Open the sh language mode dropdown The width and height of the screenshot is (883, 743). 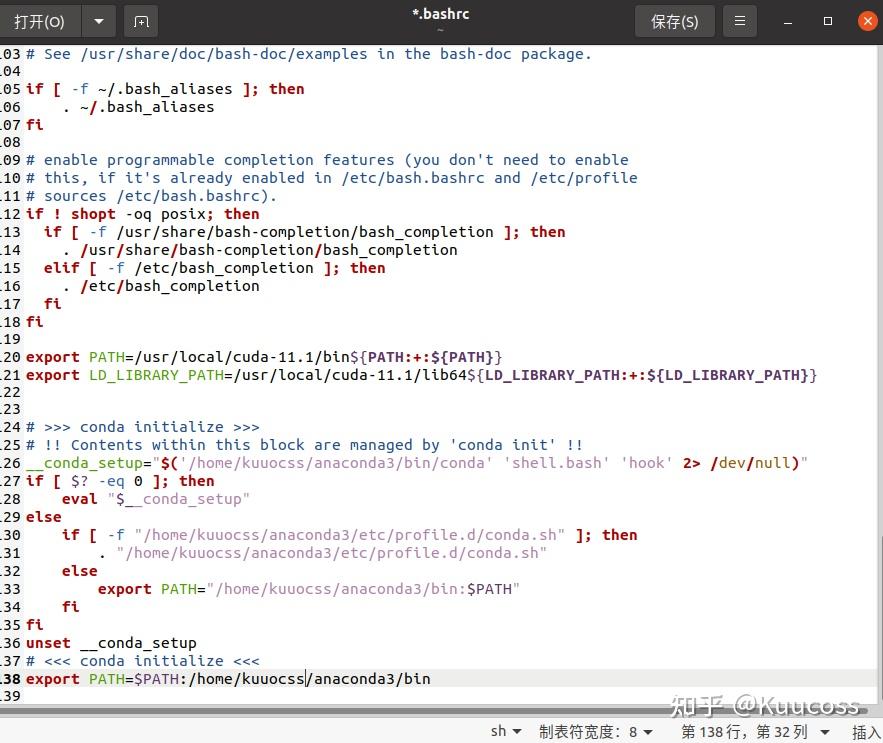click(x=505, y=731)
